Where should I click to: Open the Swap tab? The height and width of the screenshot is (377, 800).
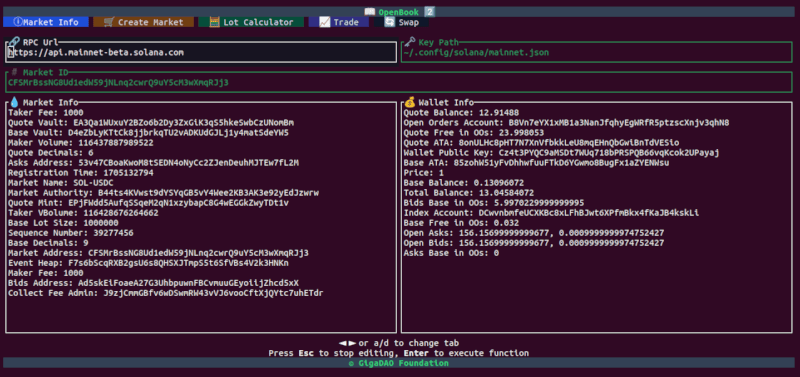pos(401,22)
